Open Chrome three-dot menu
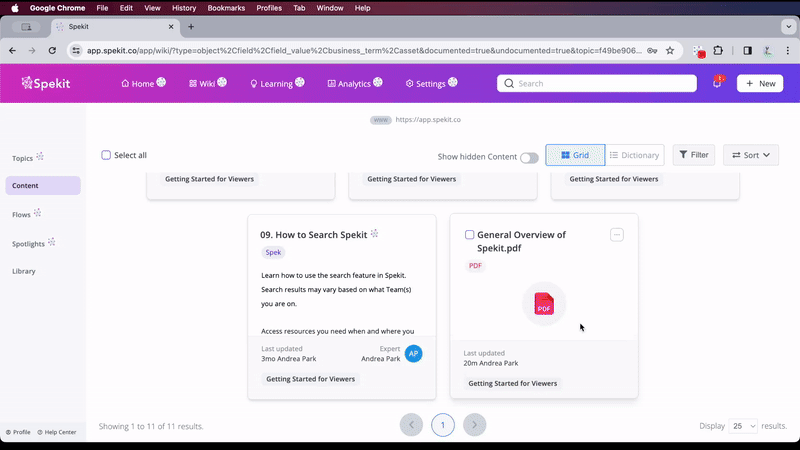 coord(788,51)
